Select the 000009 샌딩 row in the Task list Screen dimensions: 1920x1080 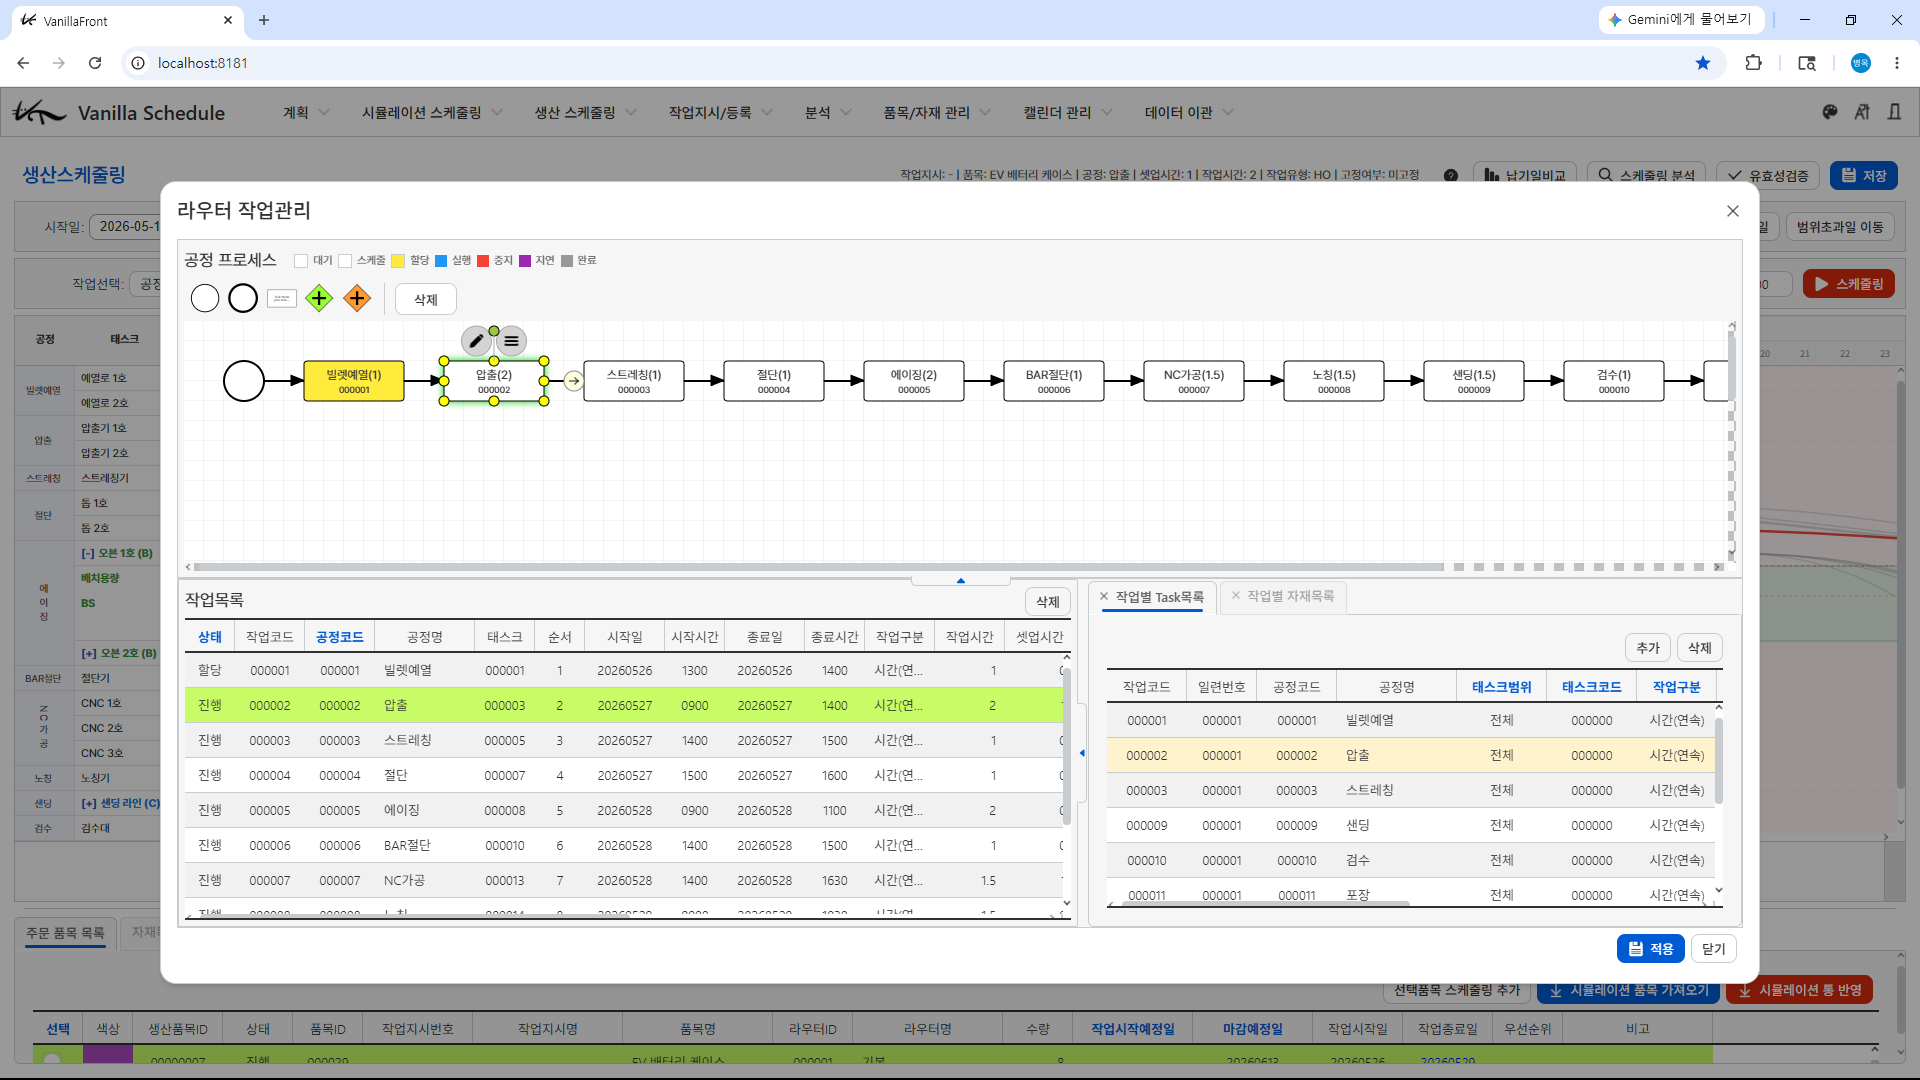point(1410,825)
